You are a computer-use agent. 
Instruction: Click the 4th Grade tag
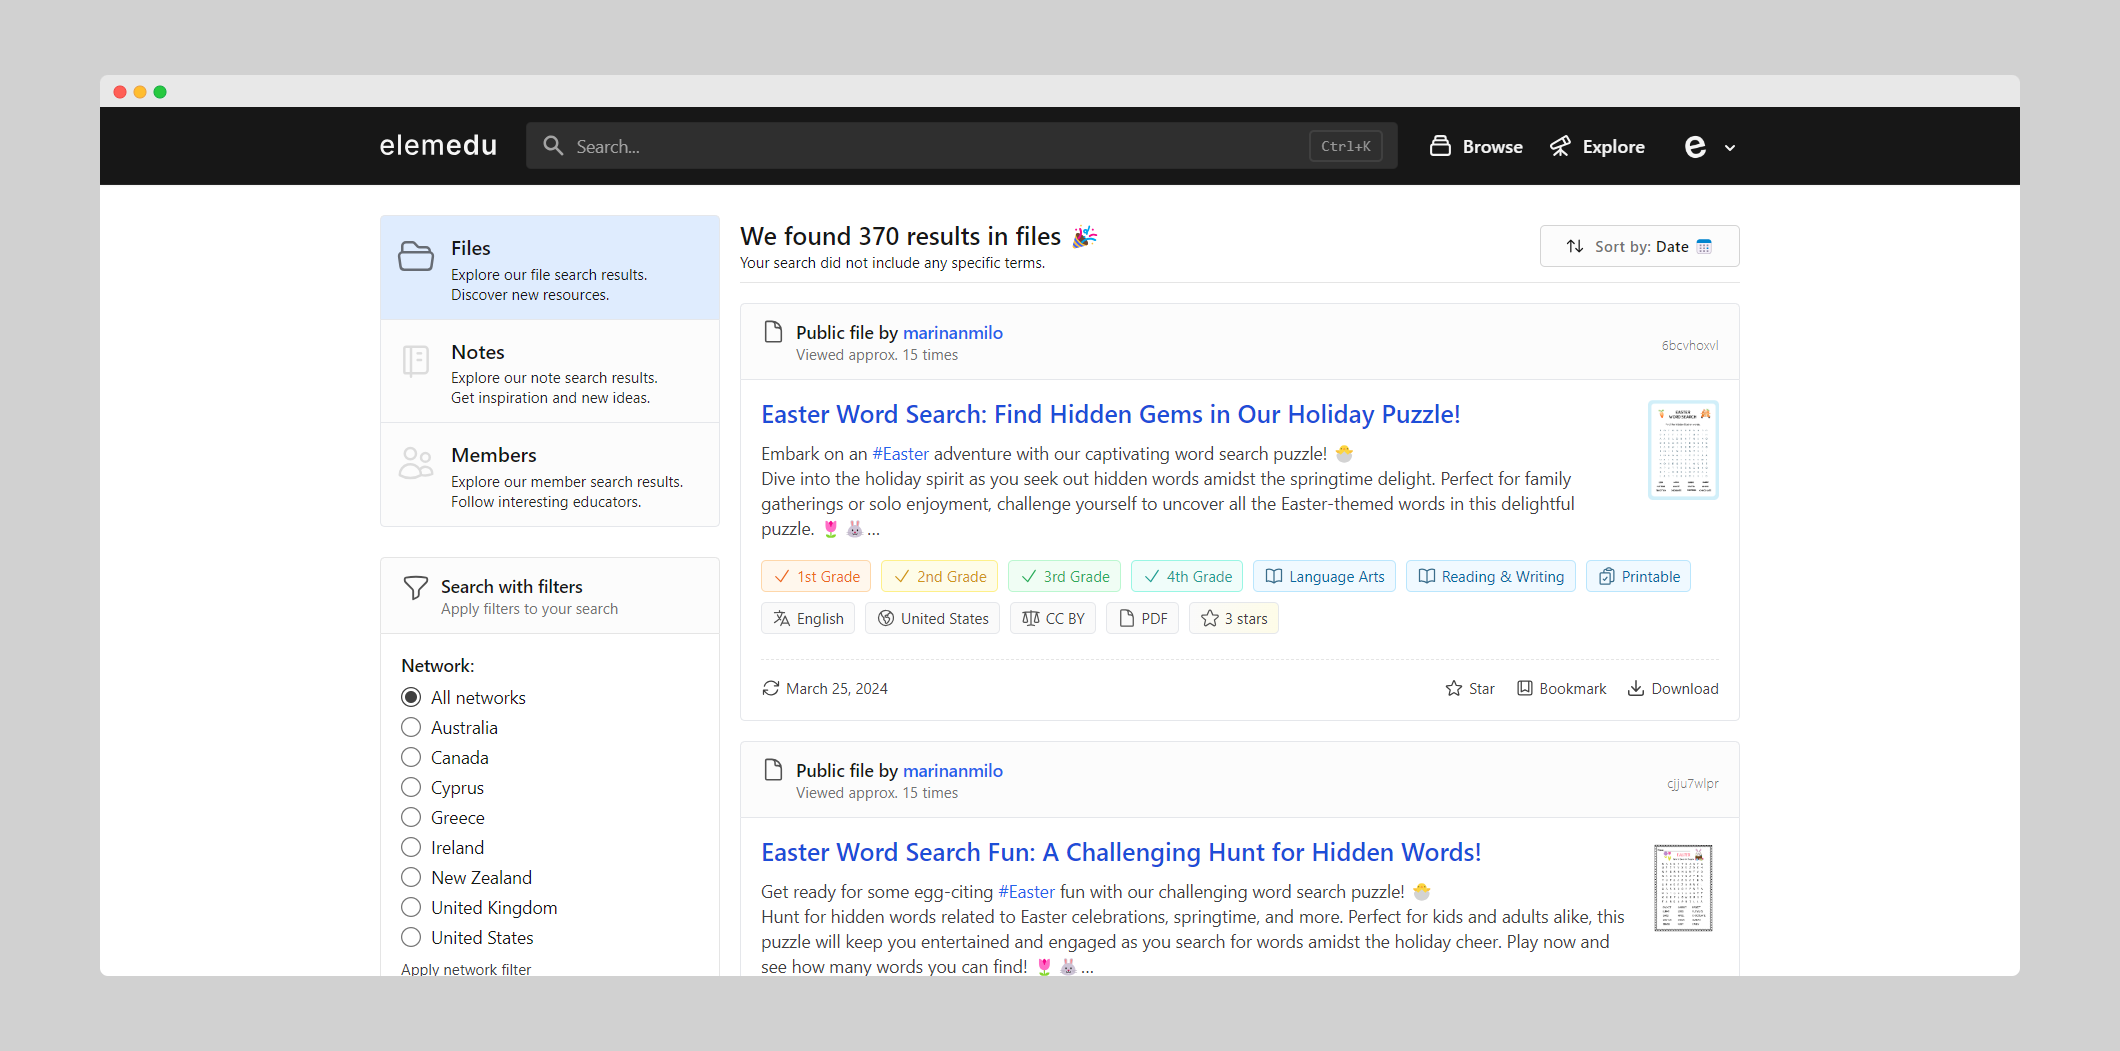click(x=1187, y=577)
